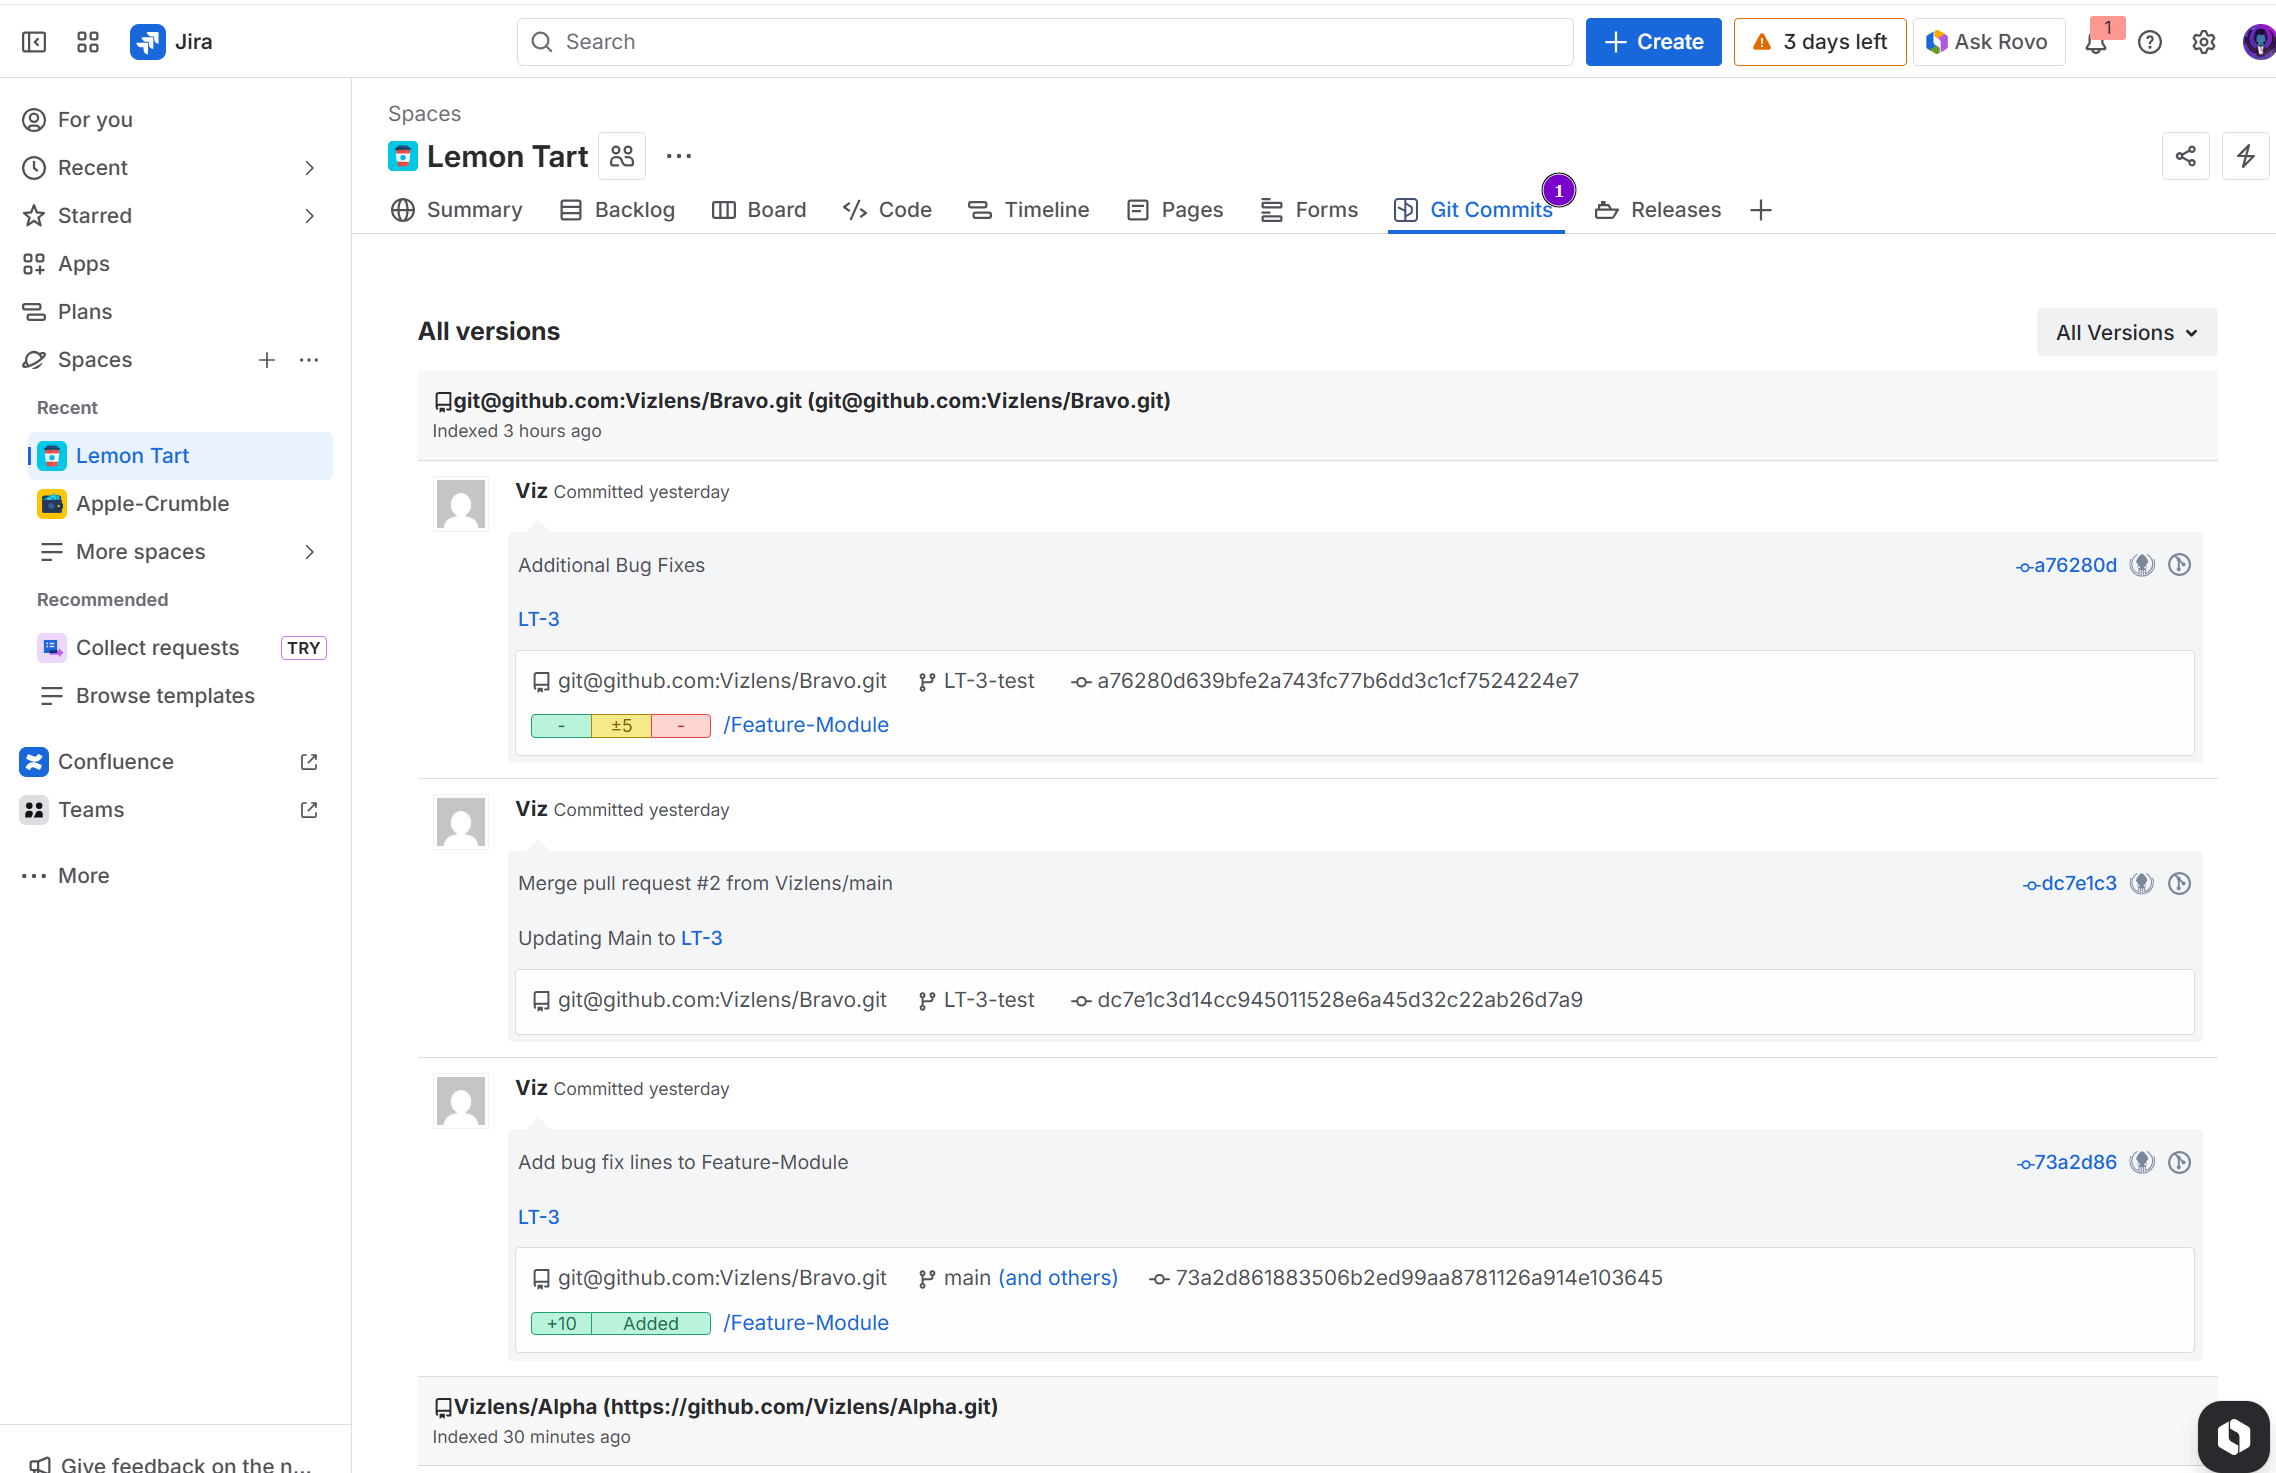
Task: Click the help question mark icon
Action: point(2150,42)
